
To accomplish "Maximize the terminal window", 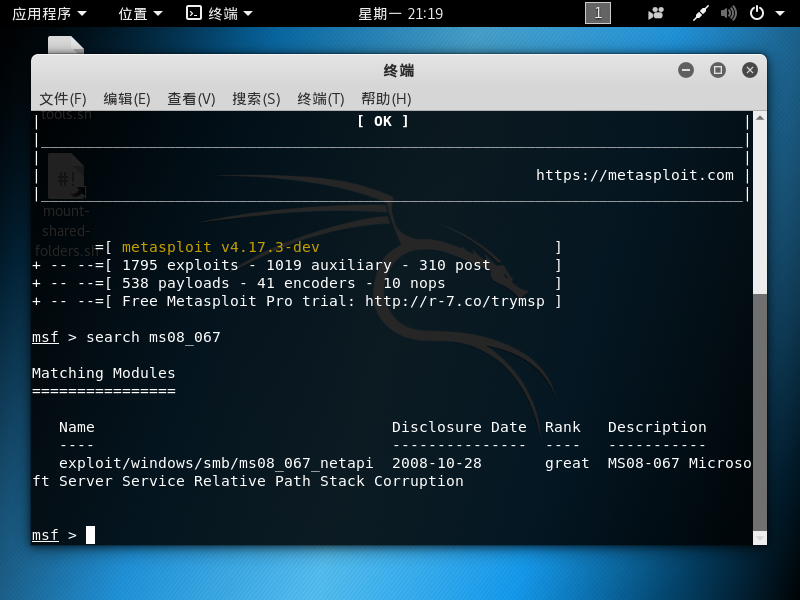I will [x=718, y=70].
